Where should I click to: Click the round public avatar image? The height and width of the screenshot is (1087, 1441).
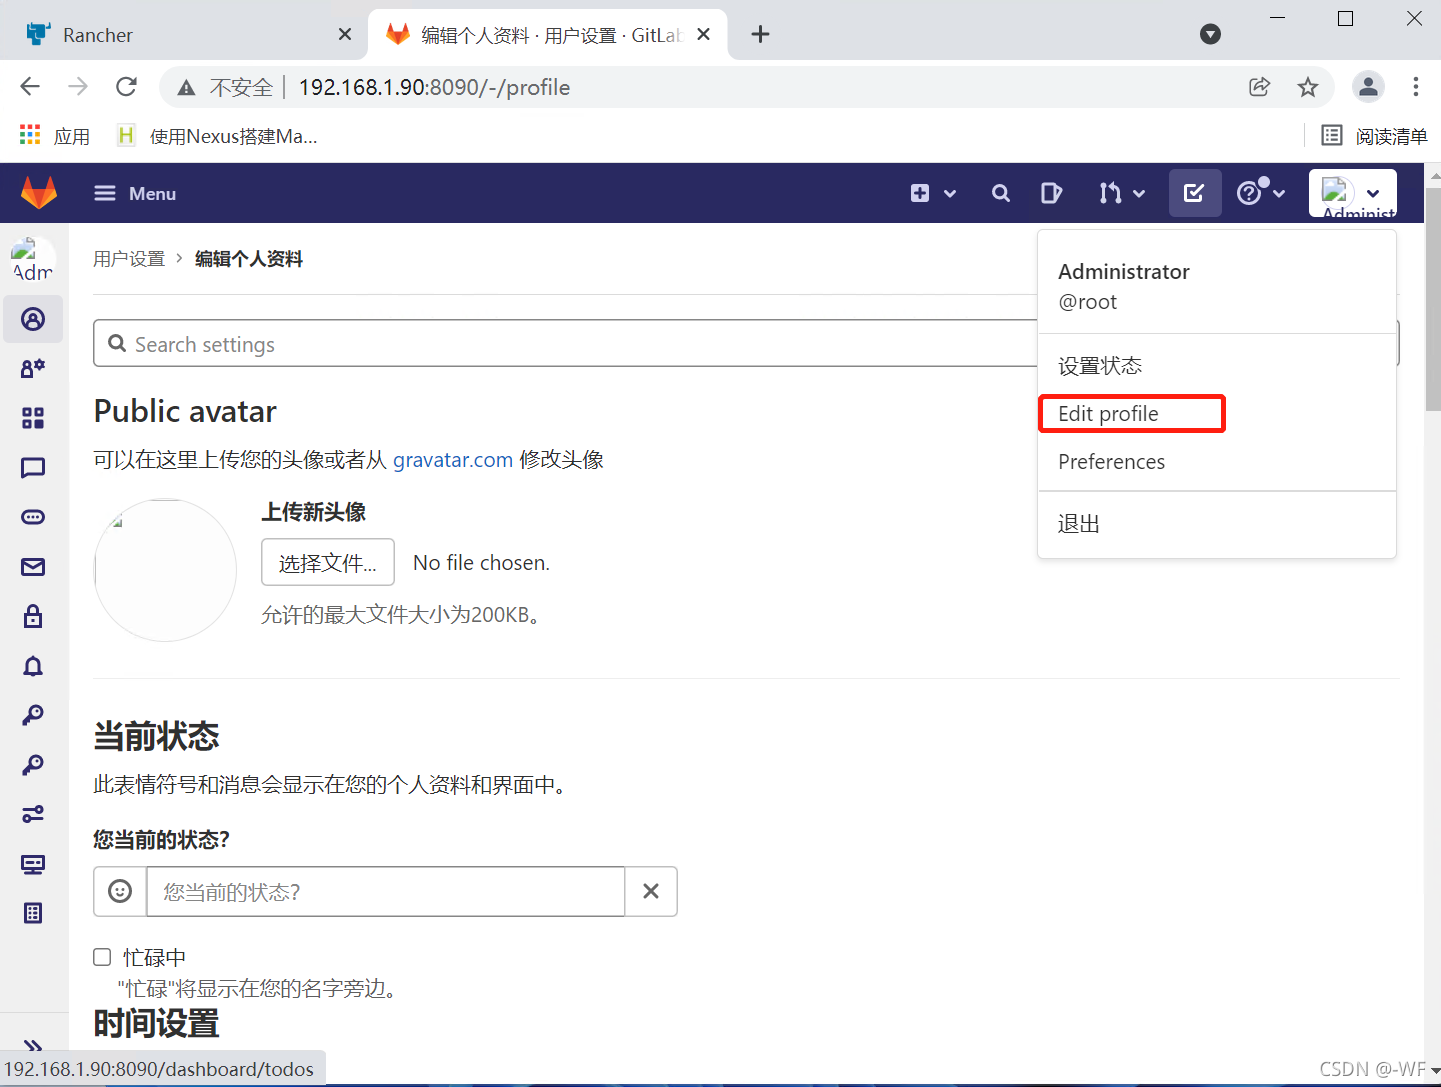click(165, 570)
